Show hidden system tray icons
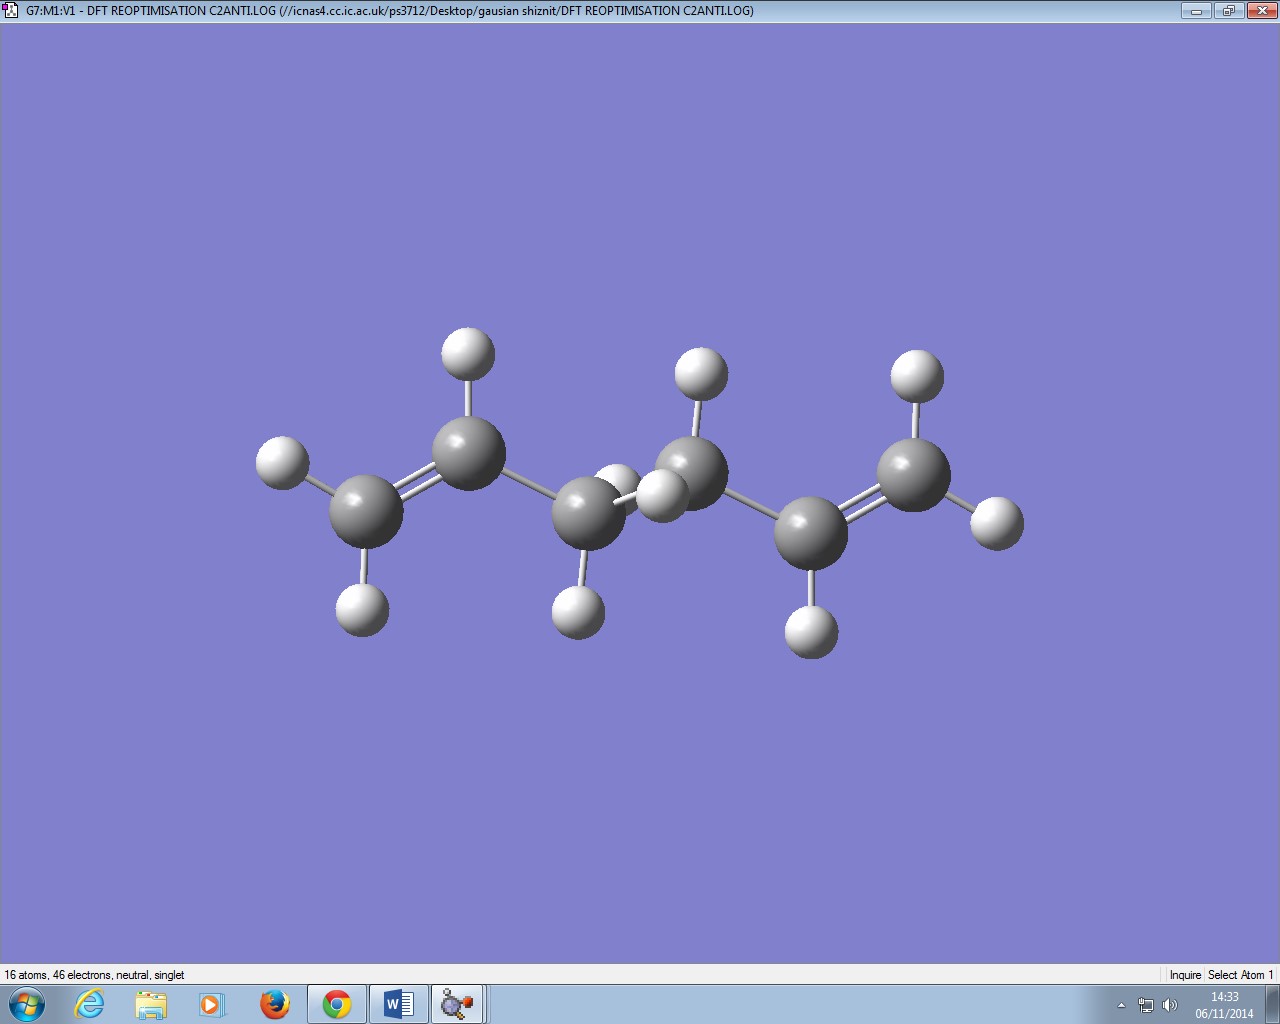The image size is (1280, 1024). pyautogui.click(x=1121, y=1005)
